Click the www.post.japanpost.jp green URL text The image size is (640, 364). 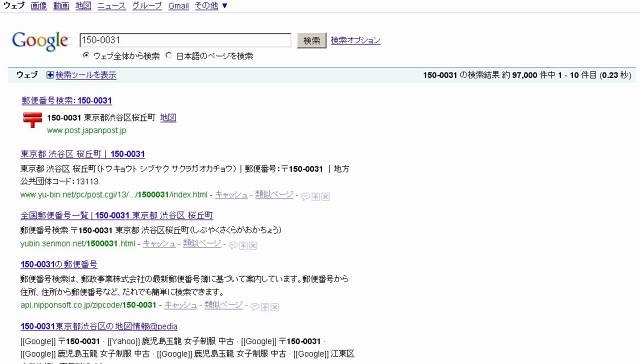87,131
